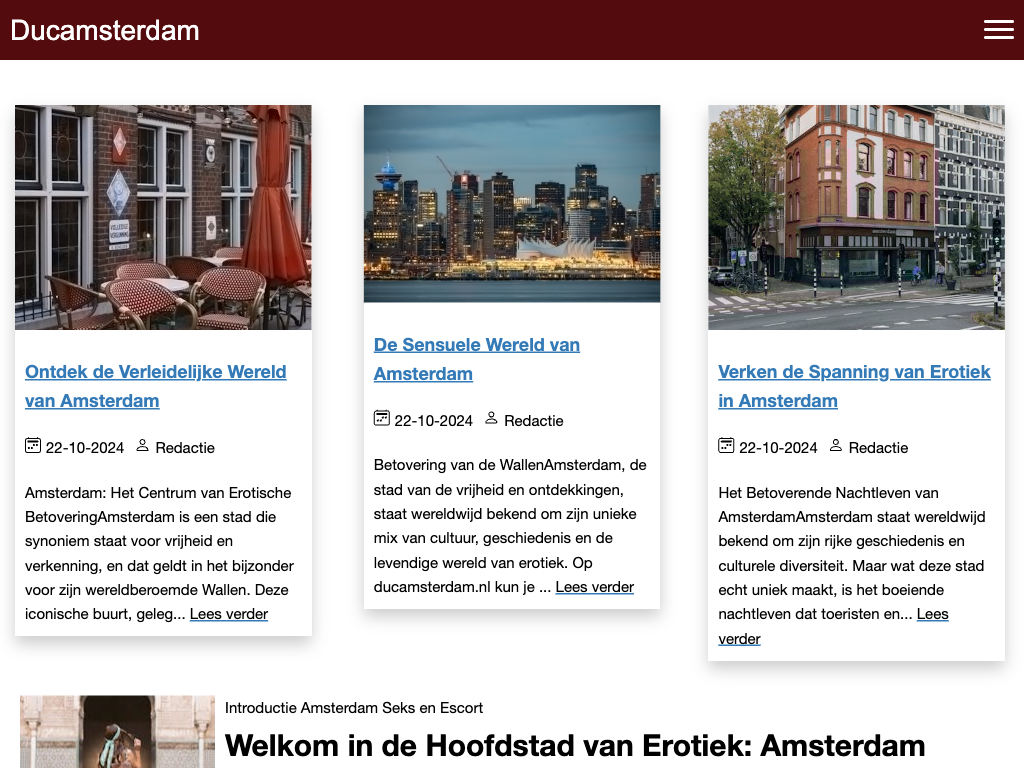Click calendar icon in De Sensuele card
The height and width of the screenshot is (768, 1024).
[x=381, y=418]
